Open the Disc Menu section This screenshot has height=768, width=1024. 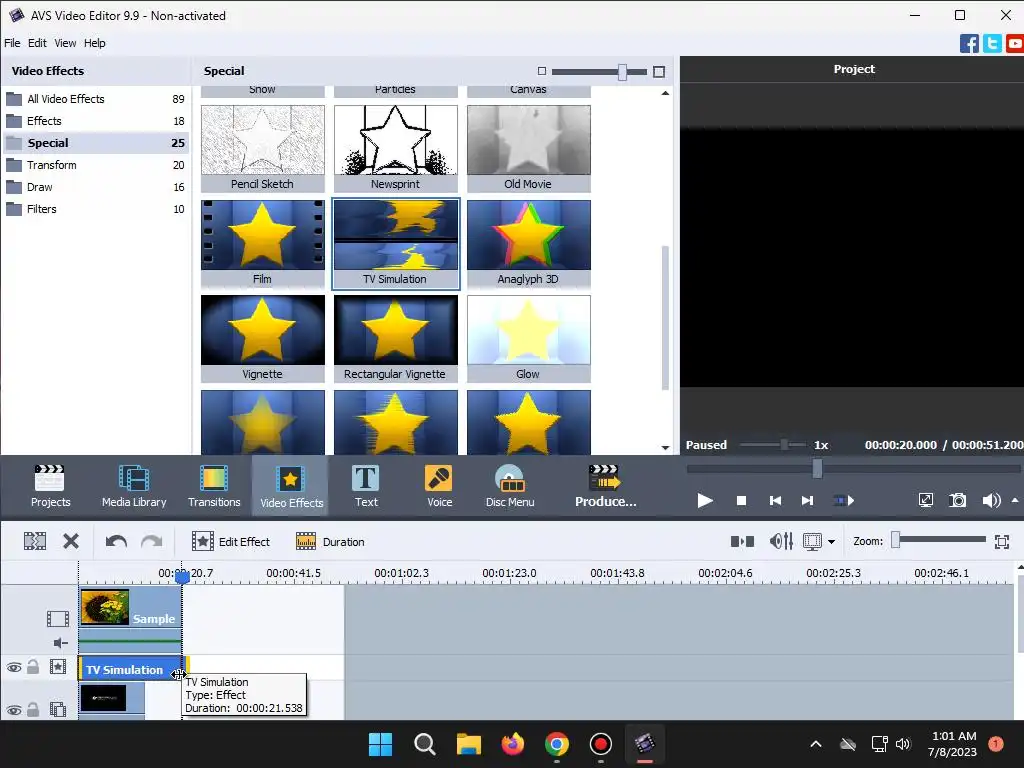point(510,486)
